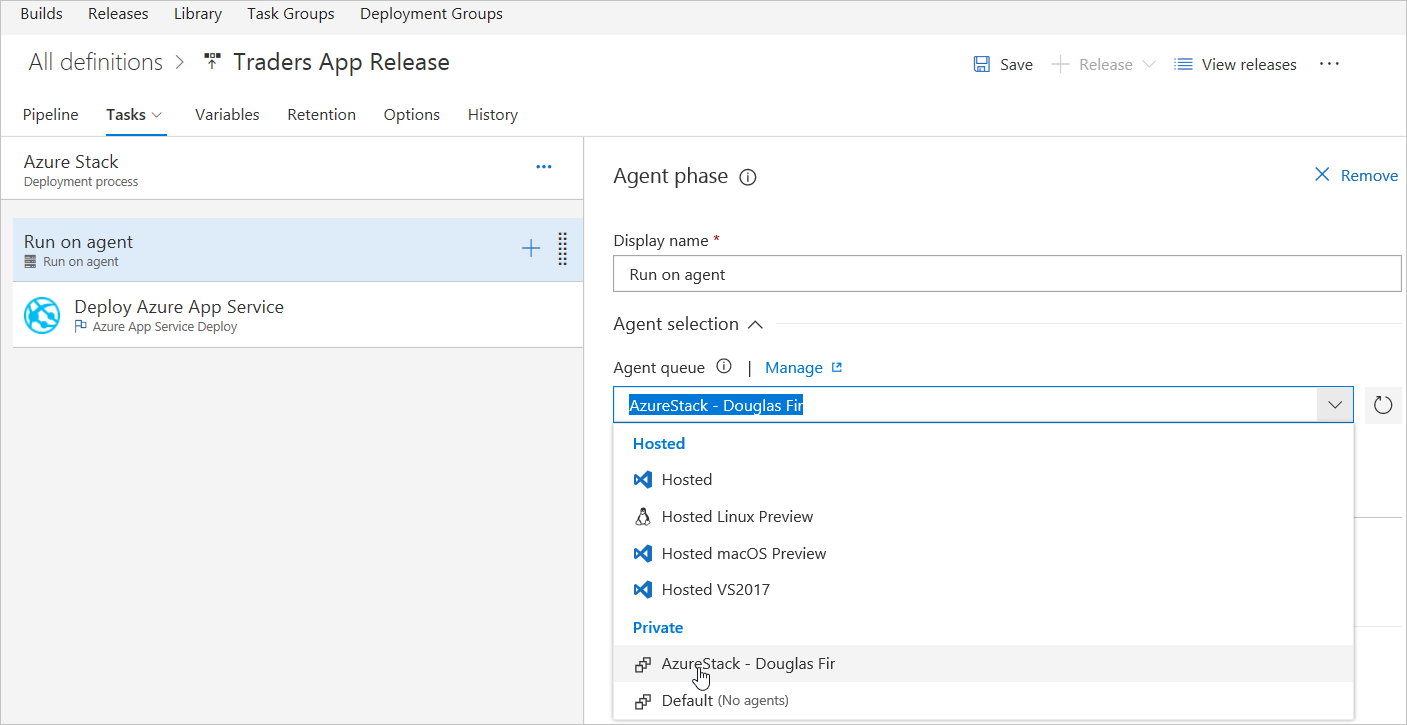Click the Traders App Release definition icon
Image resolution: width=1407 pixels, height=725 pixels.
[x=211, y=62]
